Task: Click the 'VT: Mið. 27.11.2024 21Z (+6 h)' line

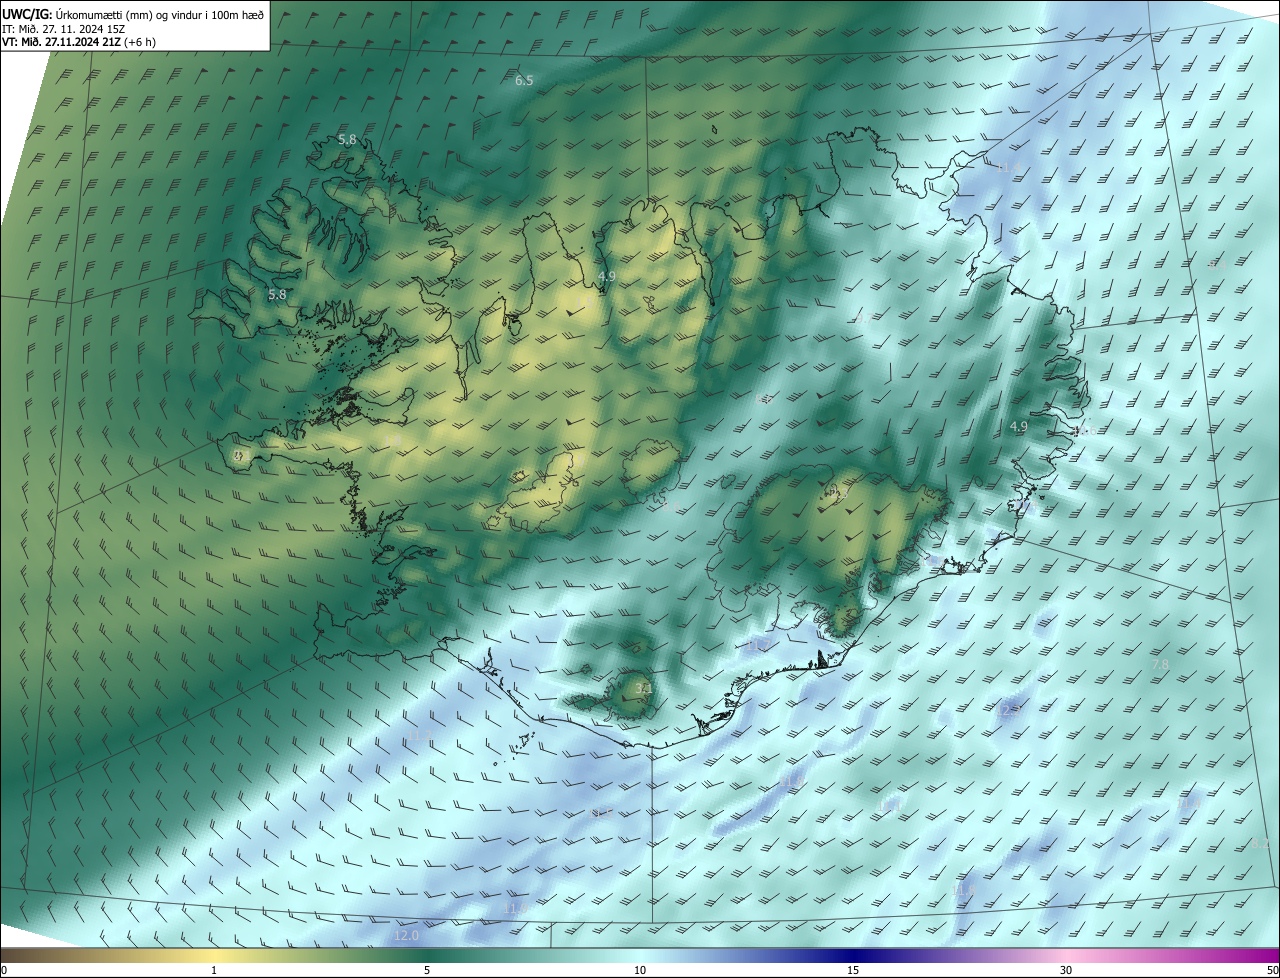Action: 78,42
